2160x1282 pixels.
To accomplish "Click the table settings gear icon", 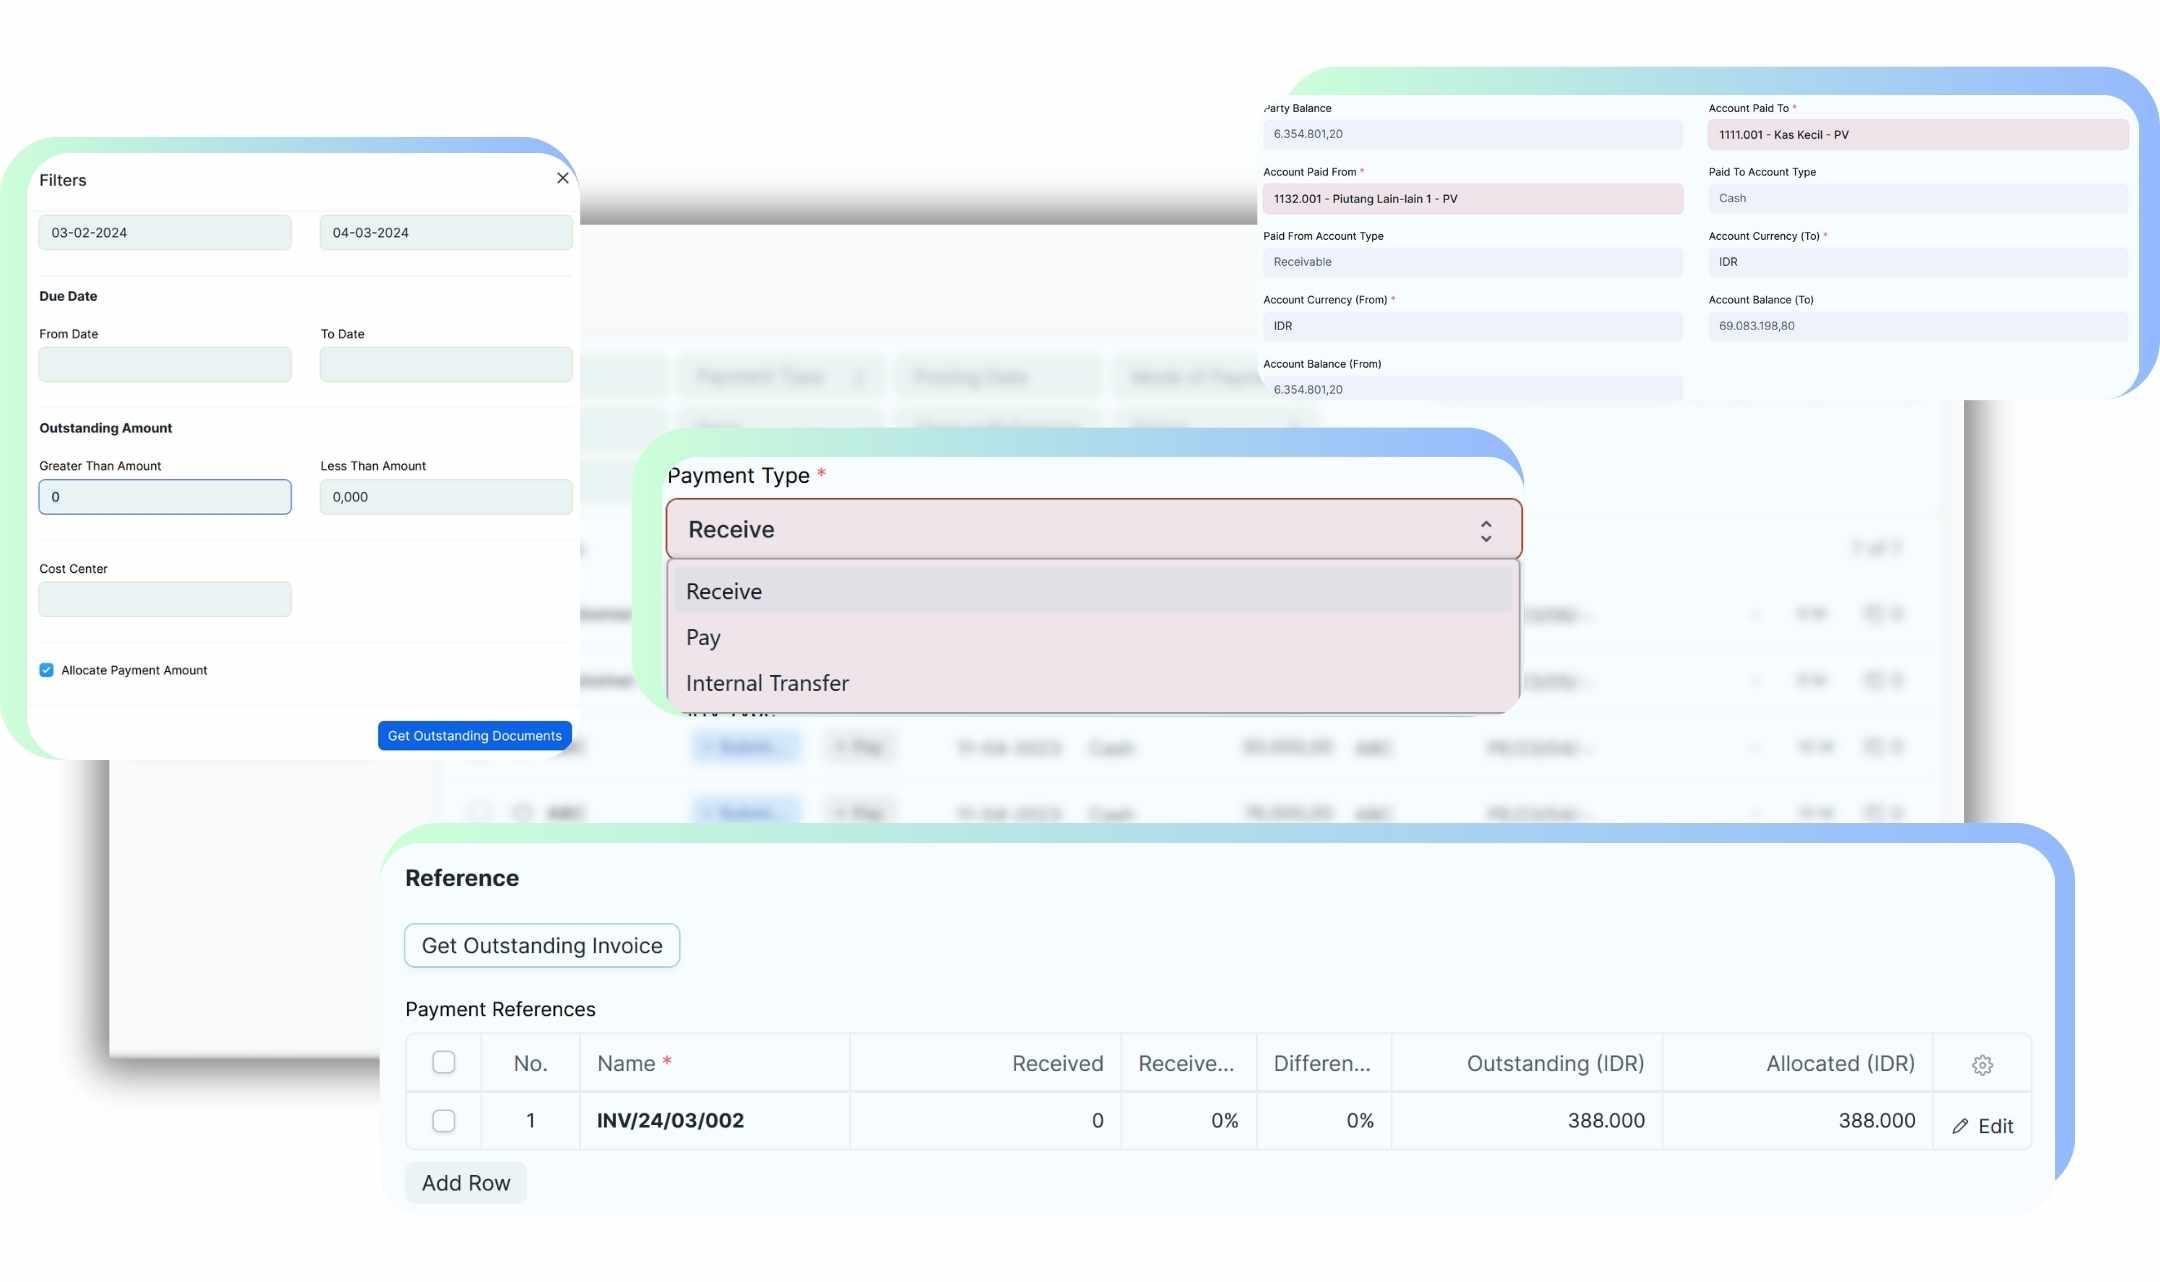I will (1982, 1065).
